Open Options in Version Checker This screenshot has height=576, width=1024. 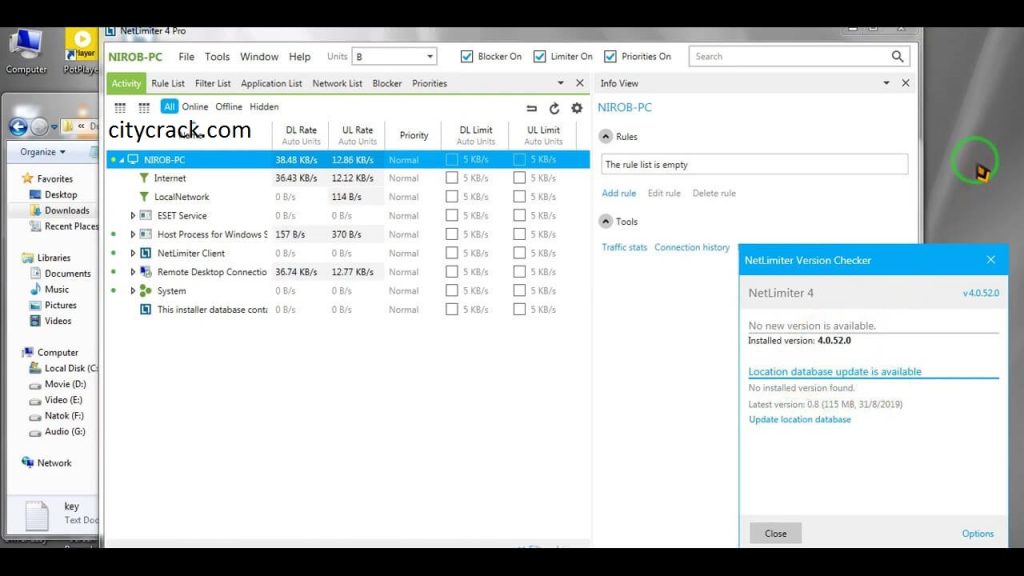[x=978, y=534]
